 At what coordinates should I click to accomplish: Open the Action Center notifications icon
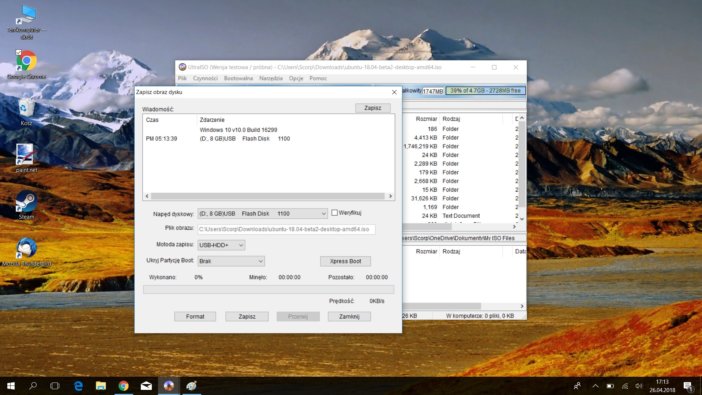pos(688,386)
